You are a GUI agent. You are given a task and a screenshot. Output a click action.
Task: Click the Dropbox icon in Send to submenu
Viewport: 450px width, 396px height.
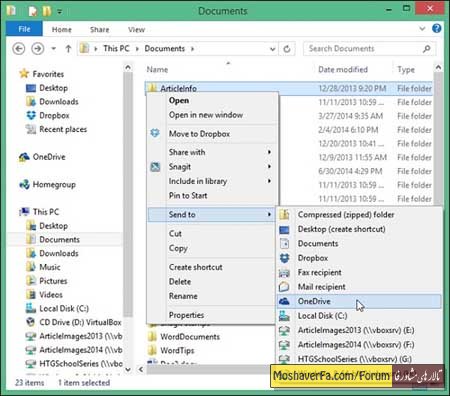[x=284, y=258]
